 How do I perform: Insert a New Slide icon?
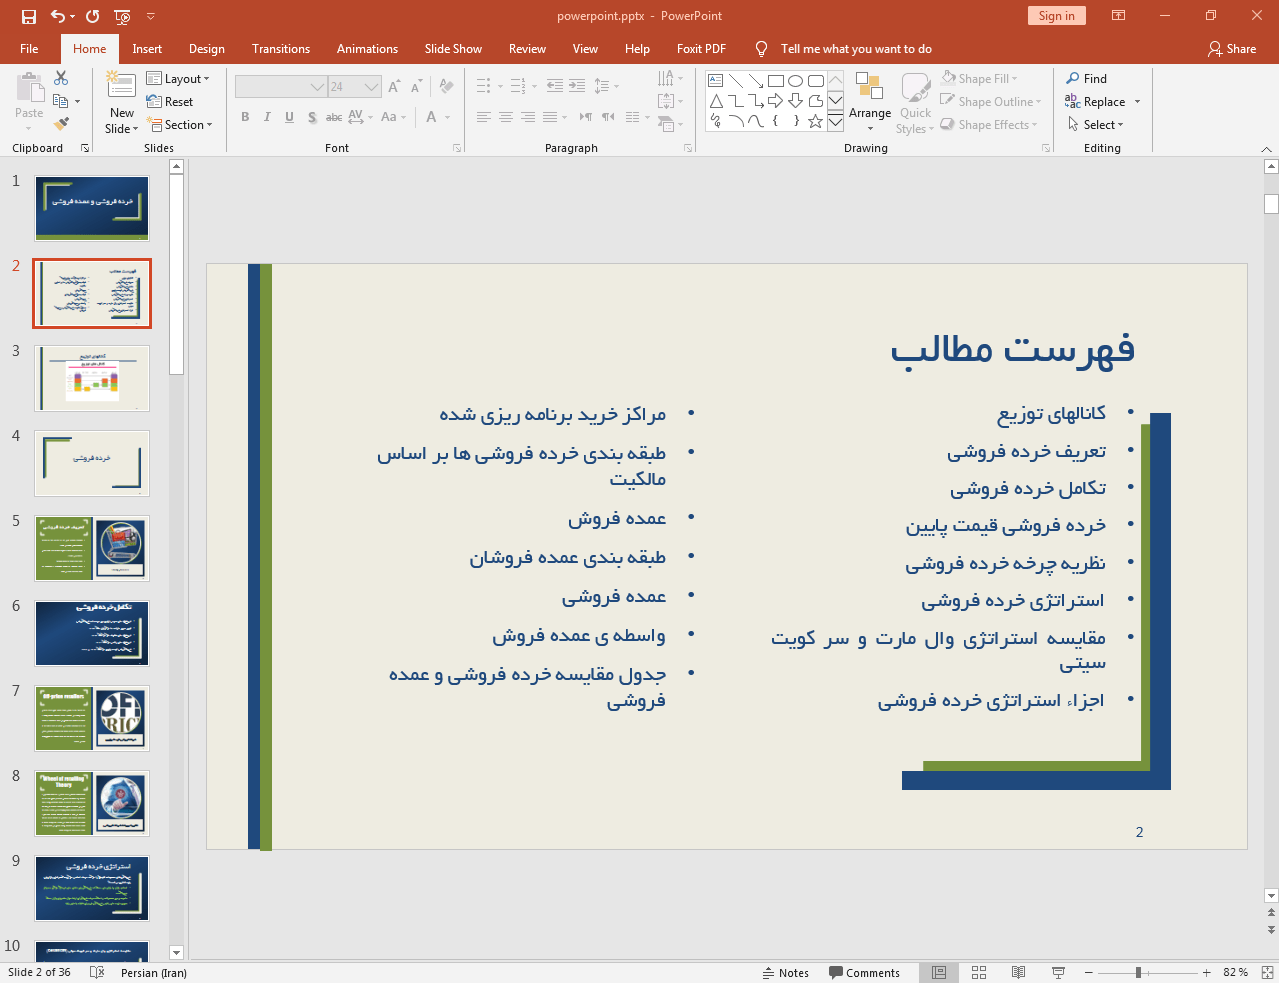click(x=121, y=87)
